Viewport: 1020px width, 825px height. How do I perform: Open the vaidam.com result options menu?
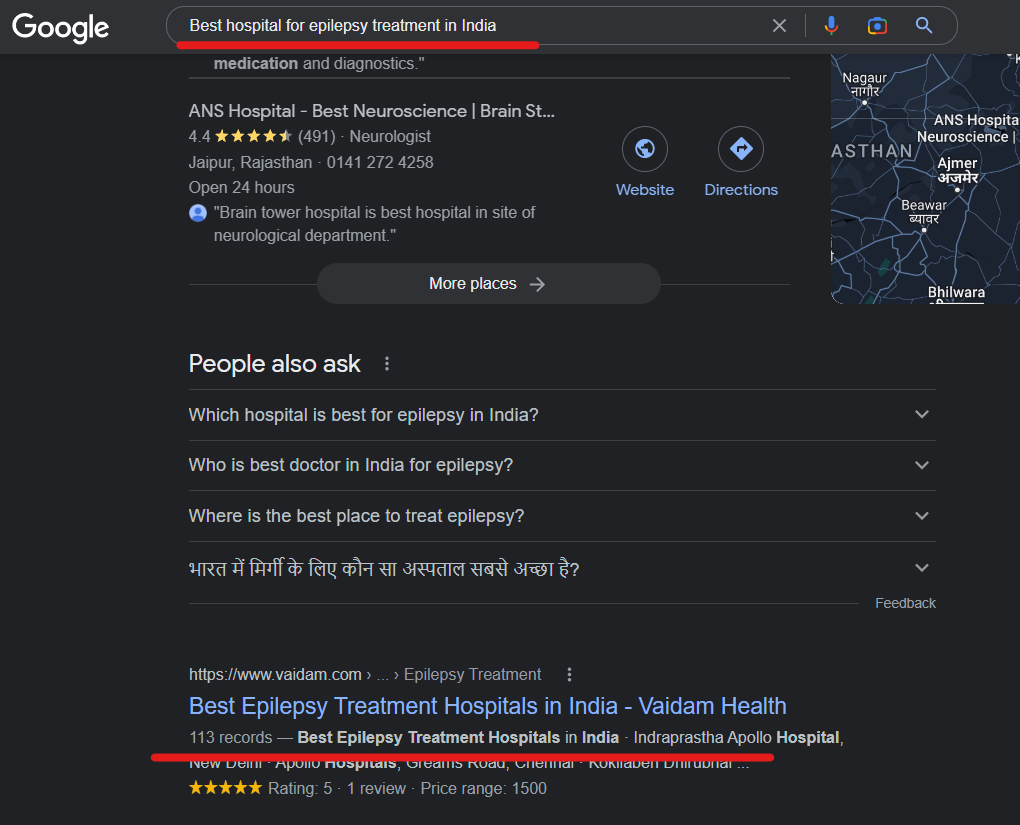point(569,675)
